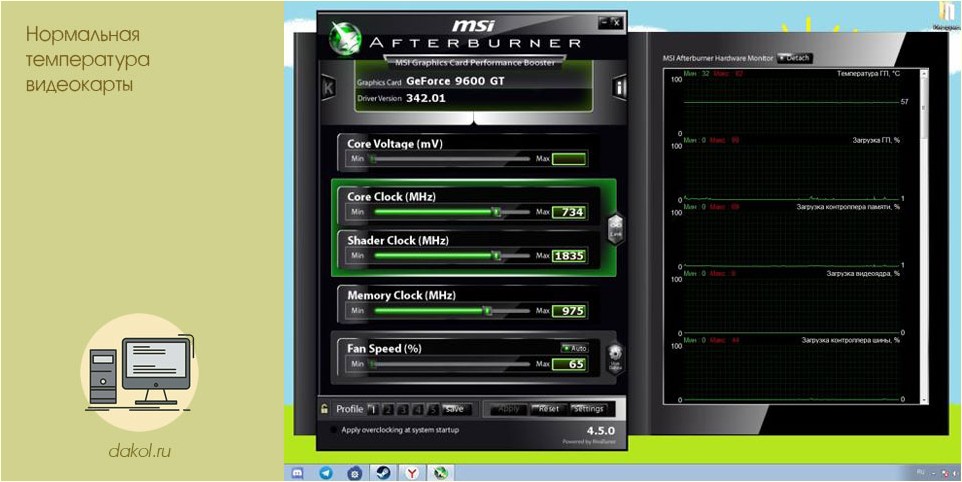962x482 pixels.
Task: Select profile slot 4
Action: [x=418, y=409]
